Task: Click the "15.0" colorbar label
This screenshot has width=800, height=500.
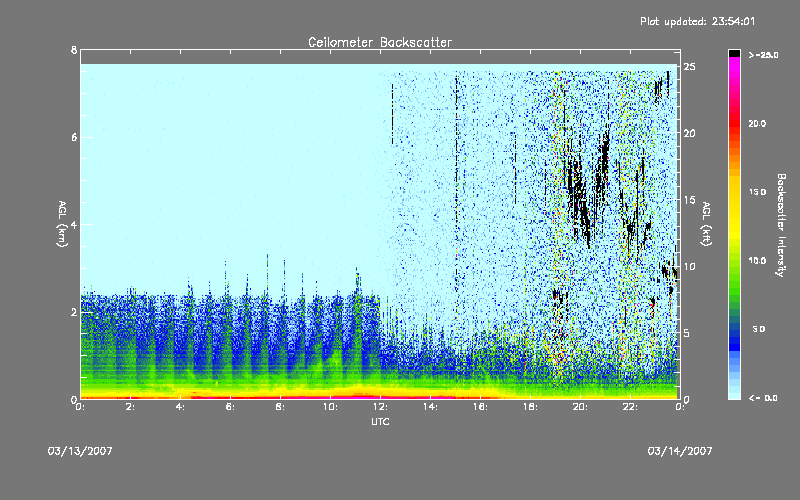Action: [757, 192]
